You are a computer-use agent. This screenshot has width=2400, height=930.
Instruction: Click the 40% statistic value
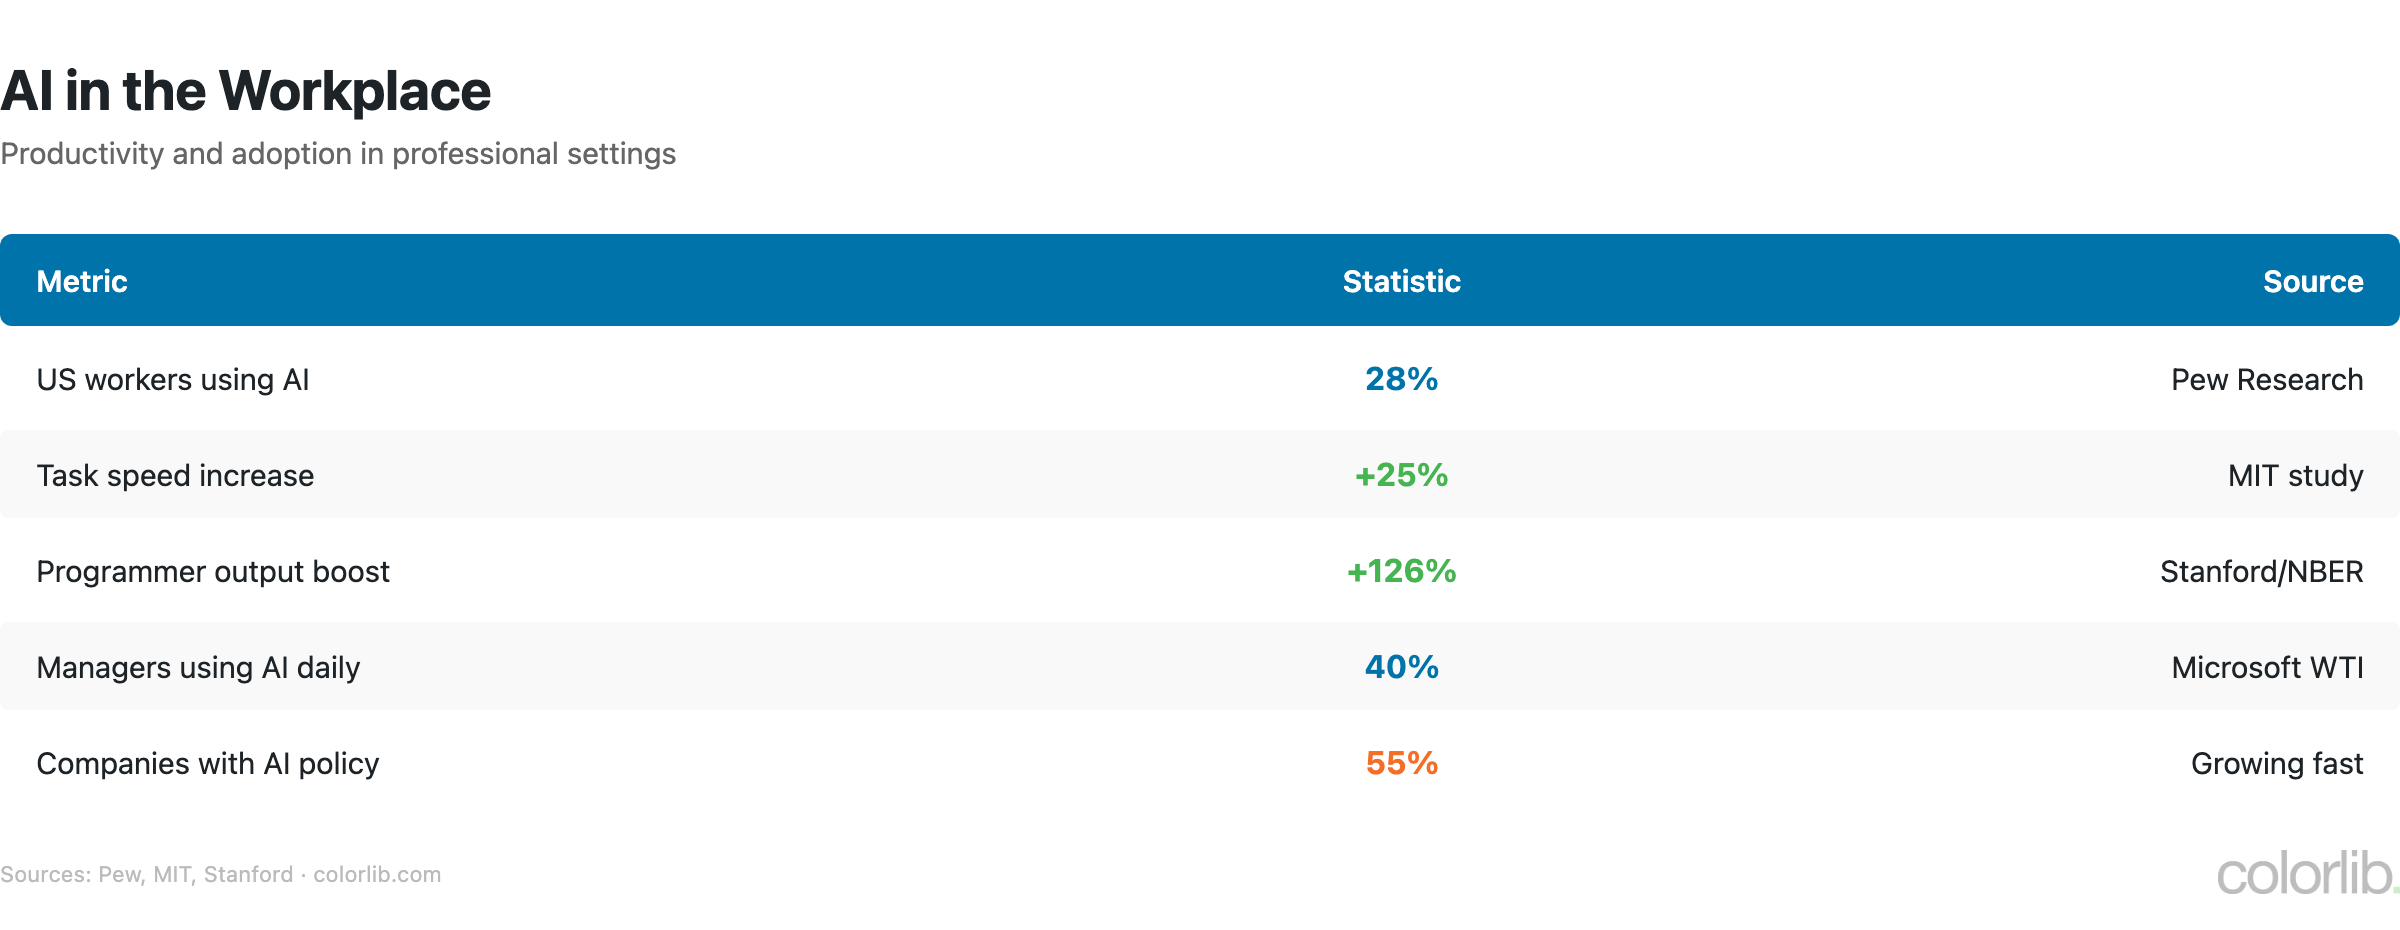point(1401,667)
